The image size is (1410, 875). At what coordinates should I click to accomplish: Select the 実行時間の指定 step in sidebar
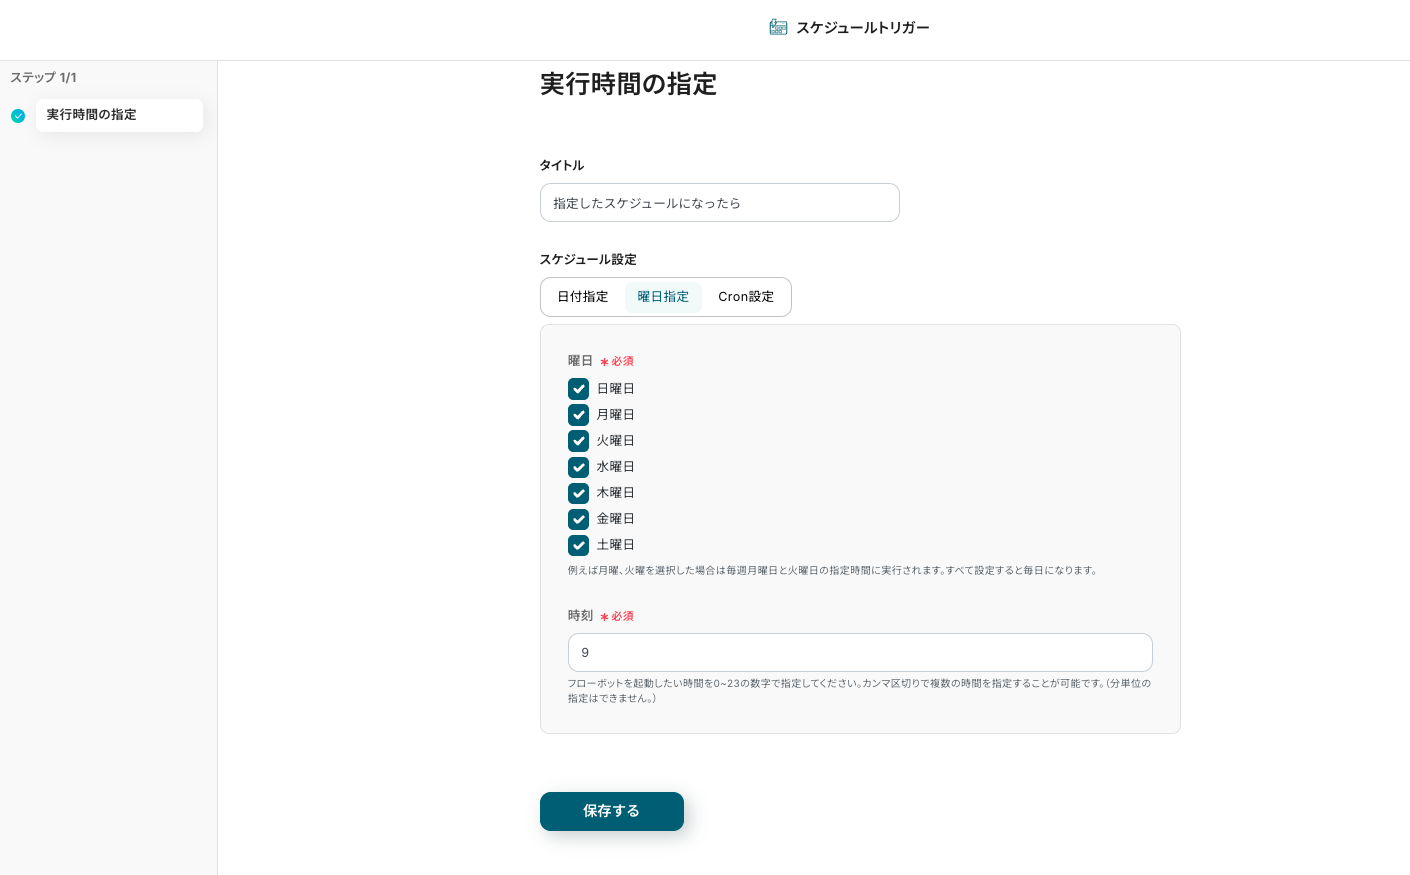point(119,115)
